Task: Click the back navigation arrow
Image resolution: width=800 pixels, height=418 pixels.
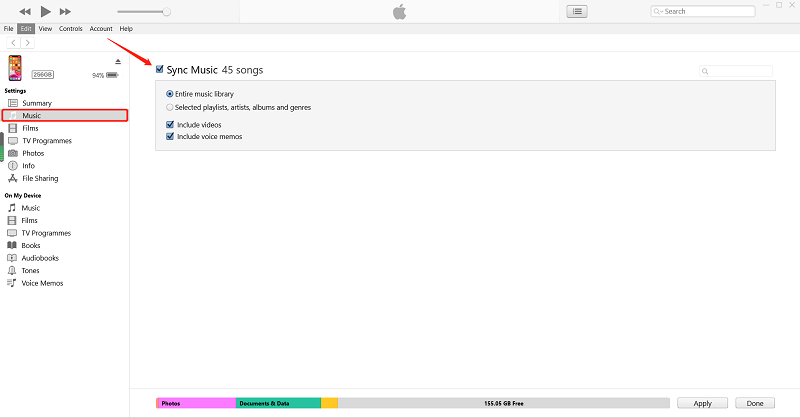Action: pyautogui.click(x=13, y=43)
